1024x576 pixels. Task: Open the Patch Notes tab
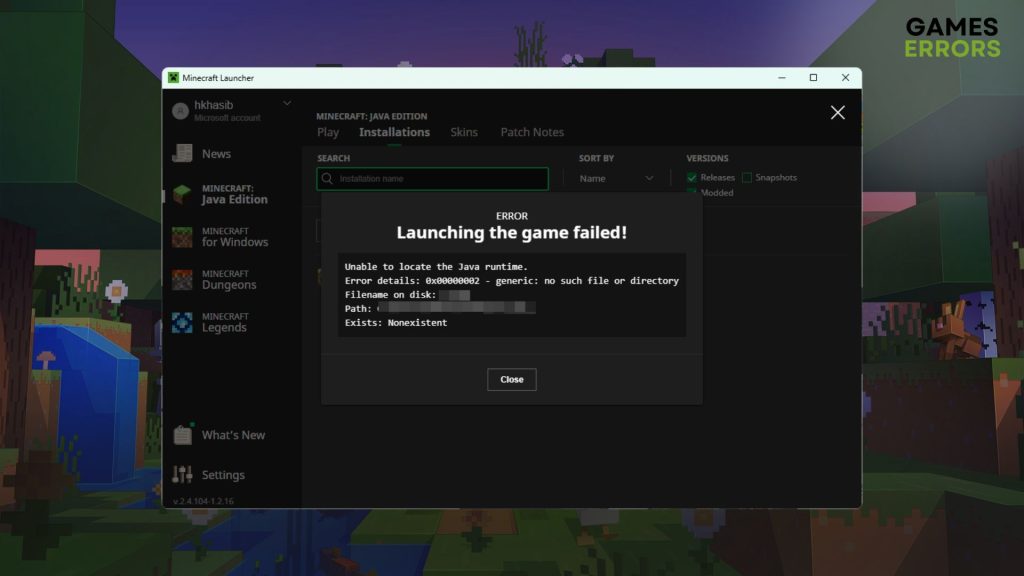tap(532, 132)
